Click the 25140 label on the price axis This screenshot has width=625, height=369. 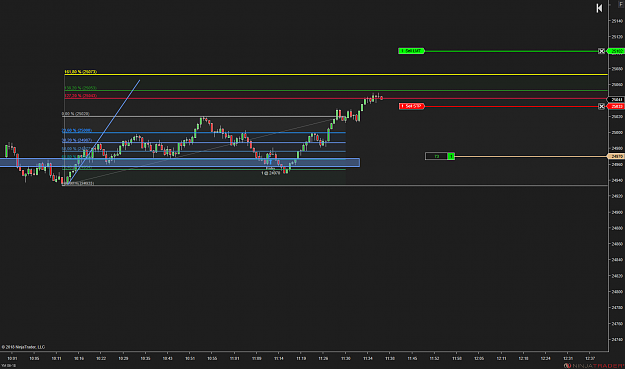[x=617, y=21]
